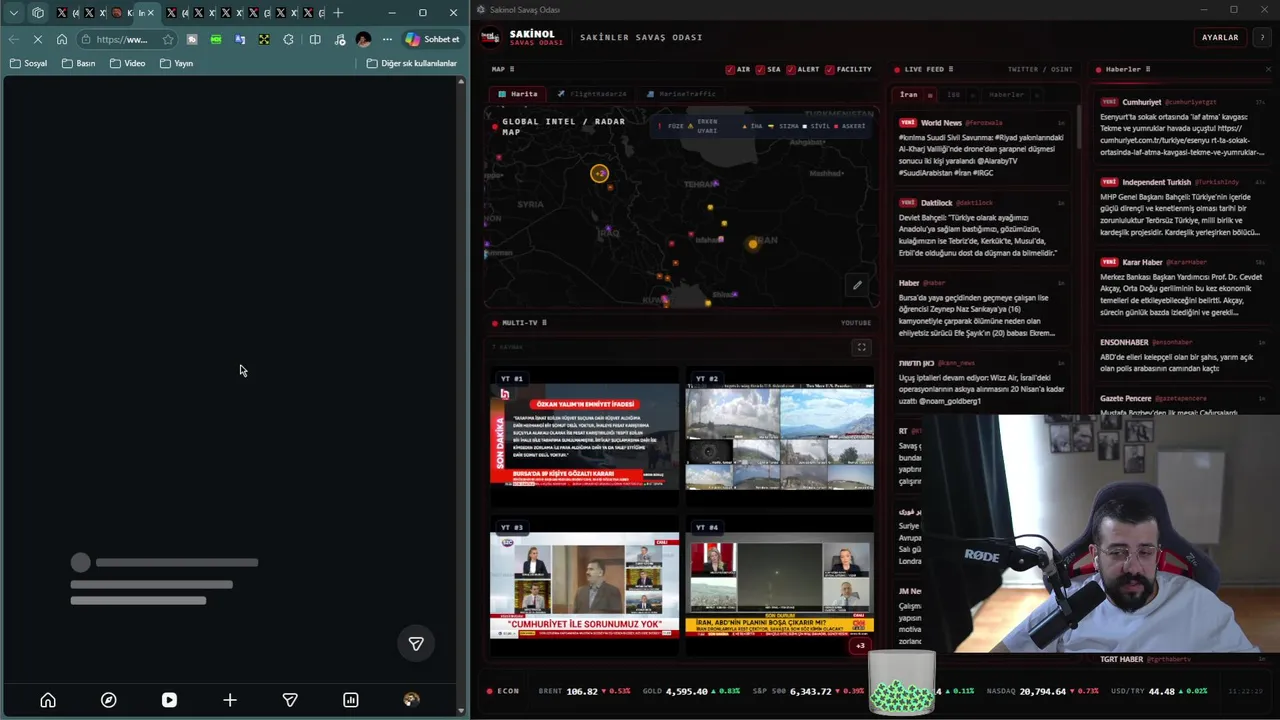Open the Video bookmarks folder
The height and width of the screenshot is (720, 1280).
(127, 63)
